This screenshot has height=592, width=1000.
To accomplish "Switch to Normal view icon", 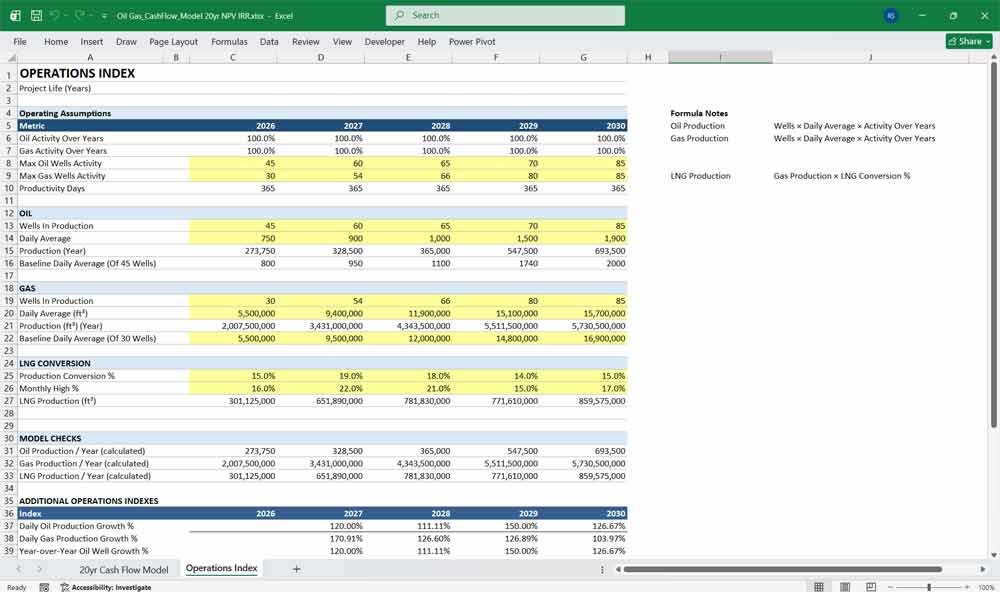I will [819, 587].
